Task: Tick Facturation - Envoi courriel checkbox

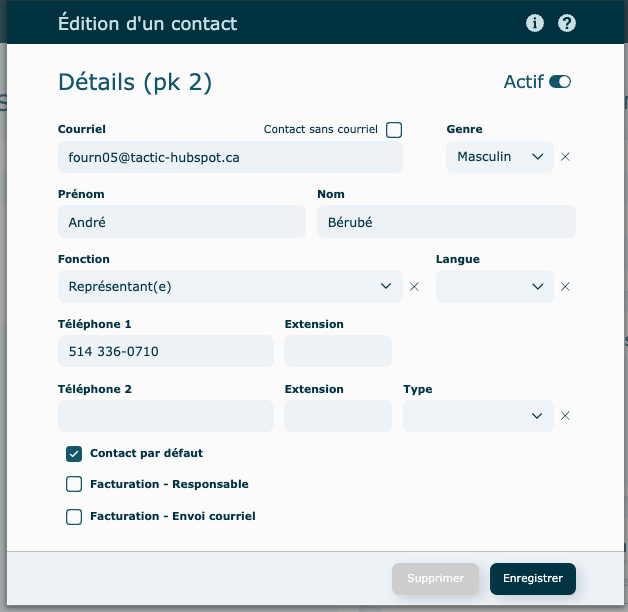Action: 74,517
